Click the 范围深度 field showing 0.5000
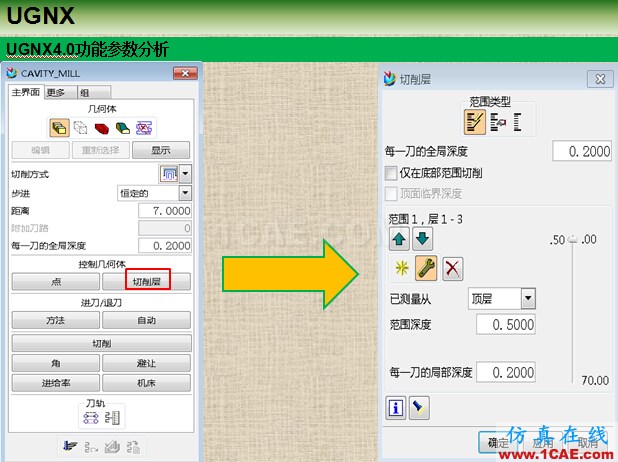 click(506, 324)
